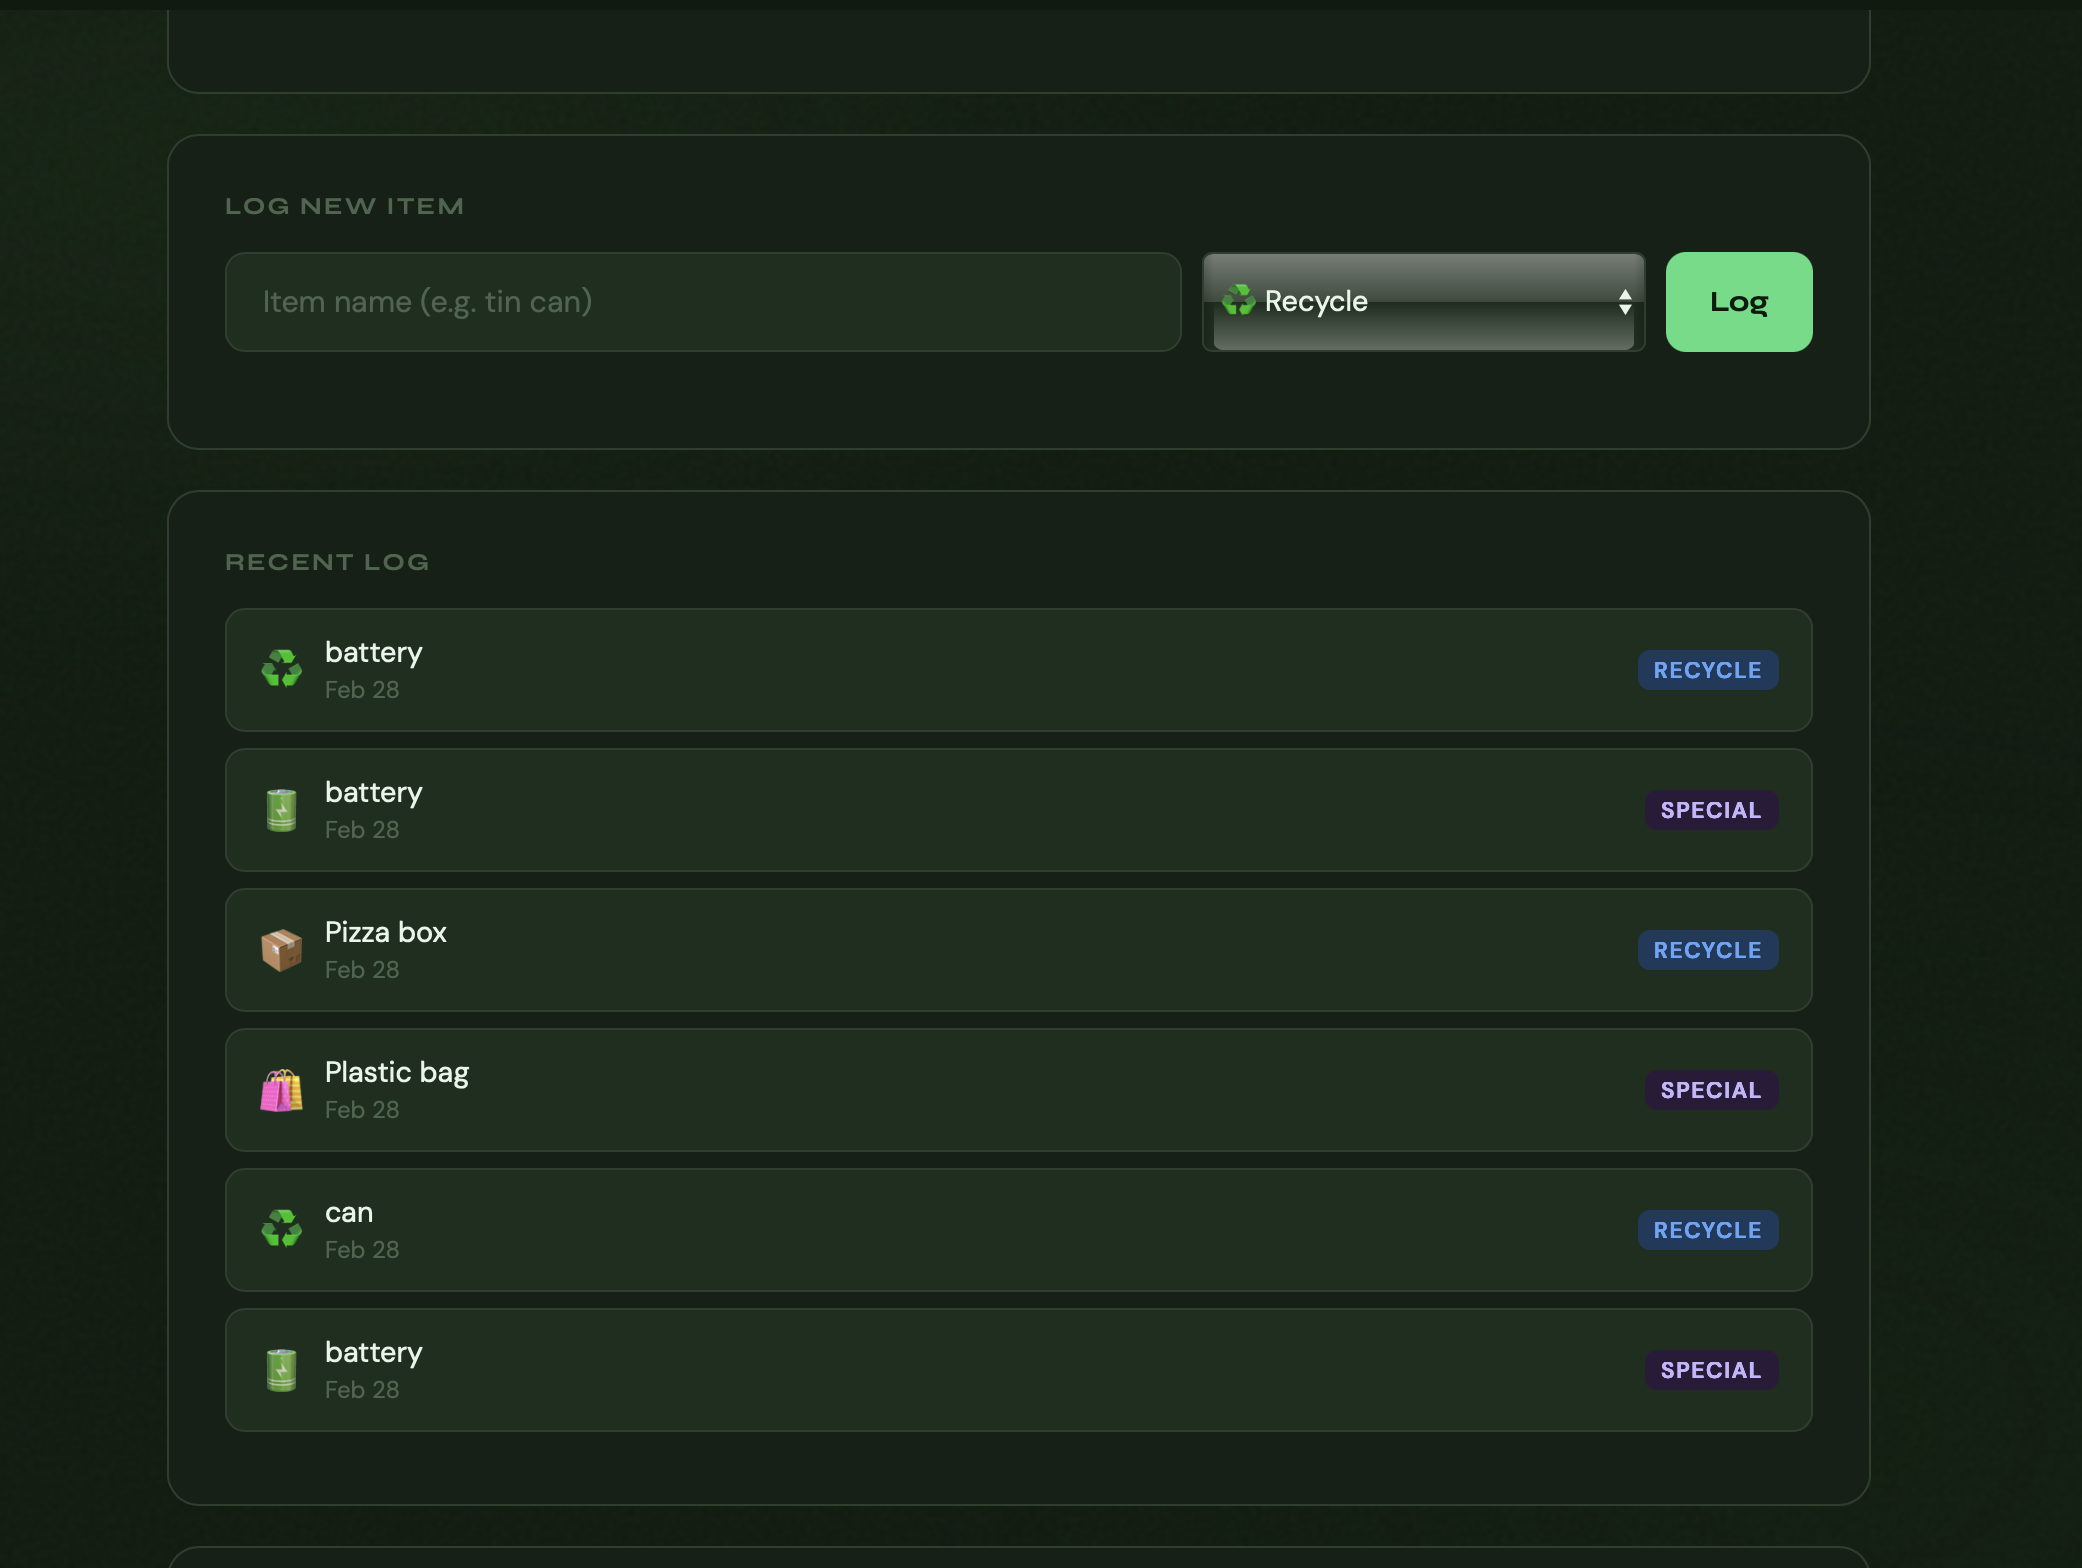
Task: Click the battery icon on second log entry
Action: pos(281,809)
